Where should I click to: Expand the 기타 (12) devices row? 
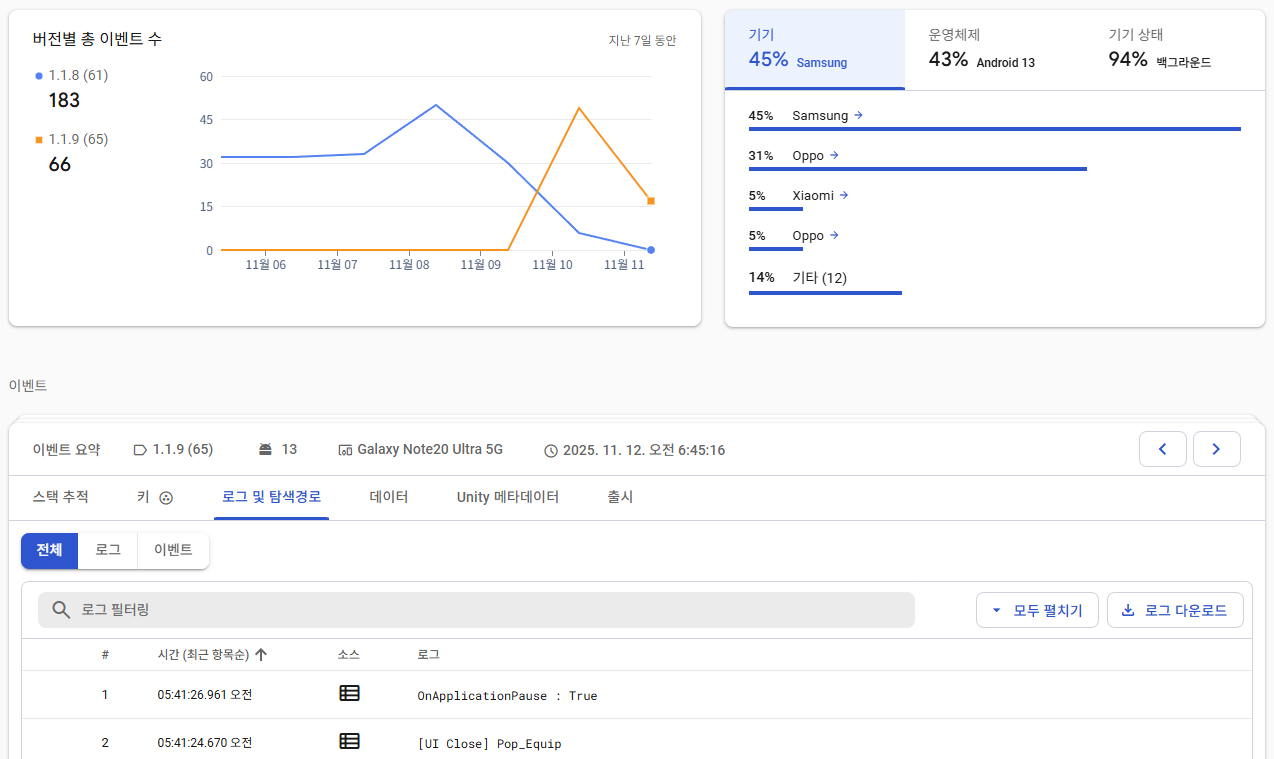(819, 278)
